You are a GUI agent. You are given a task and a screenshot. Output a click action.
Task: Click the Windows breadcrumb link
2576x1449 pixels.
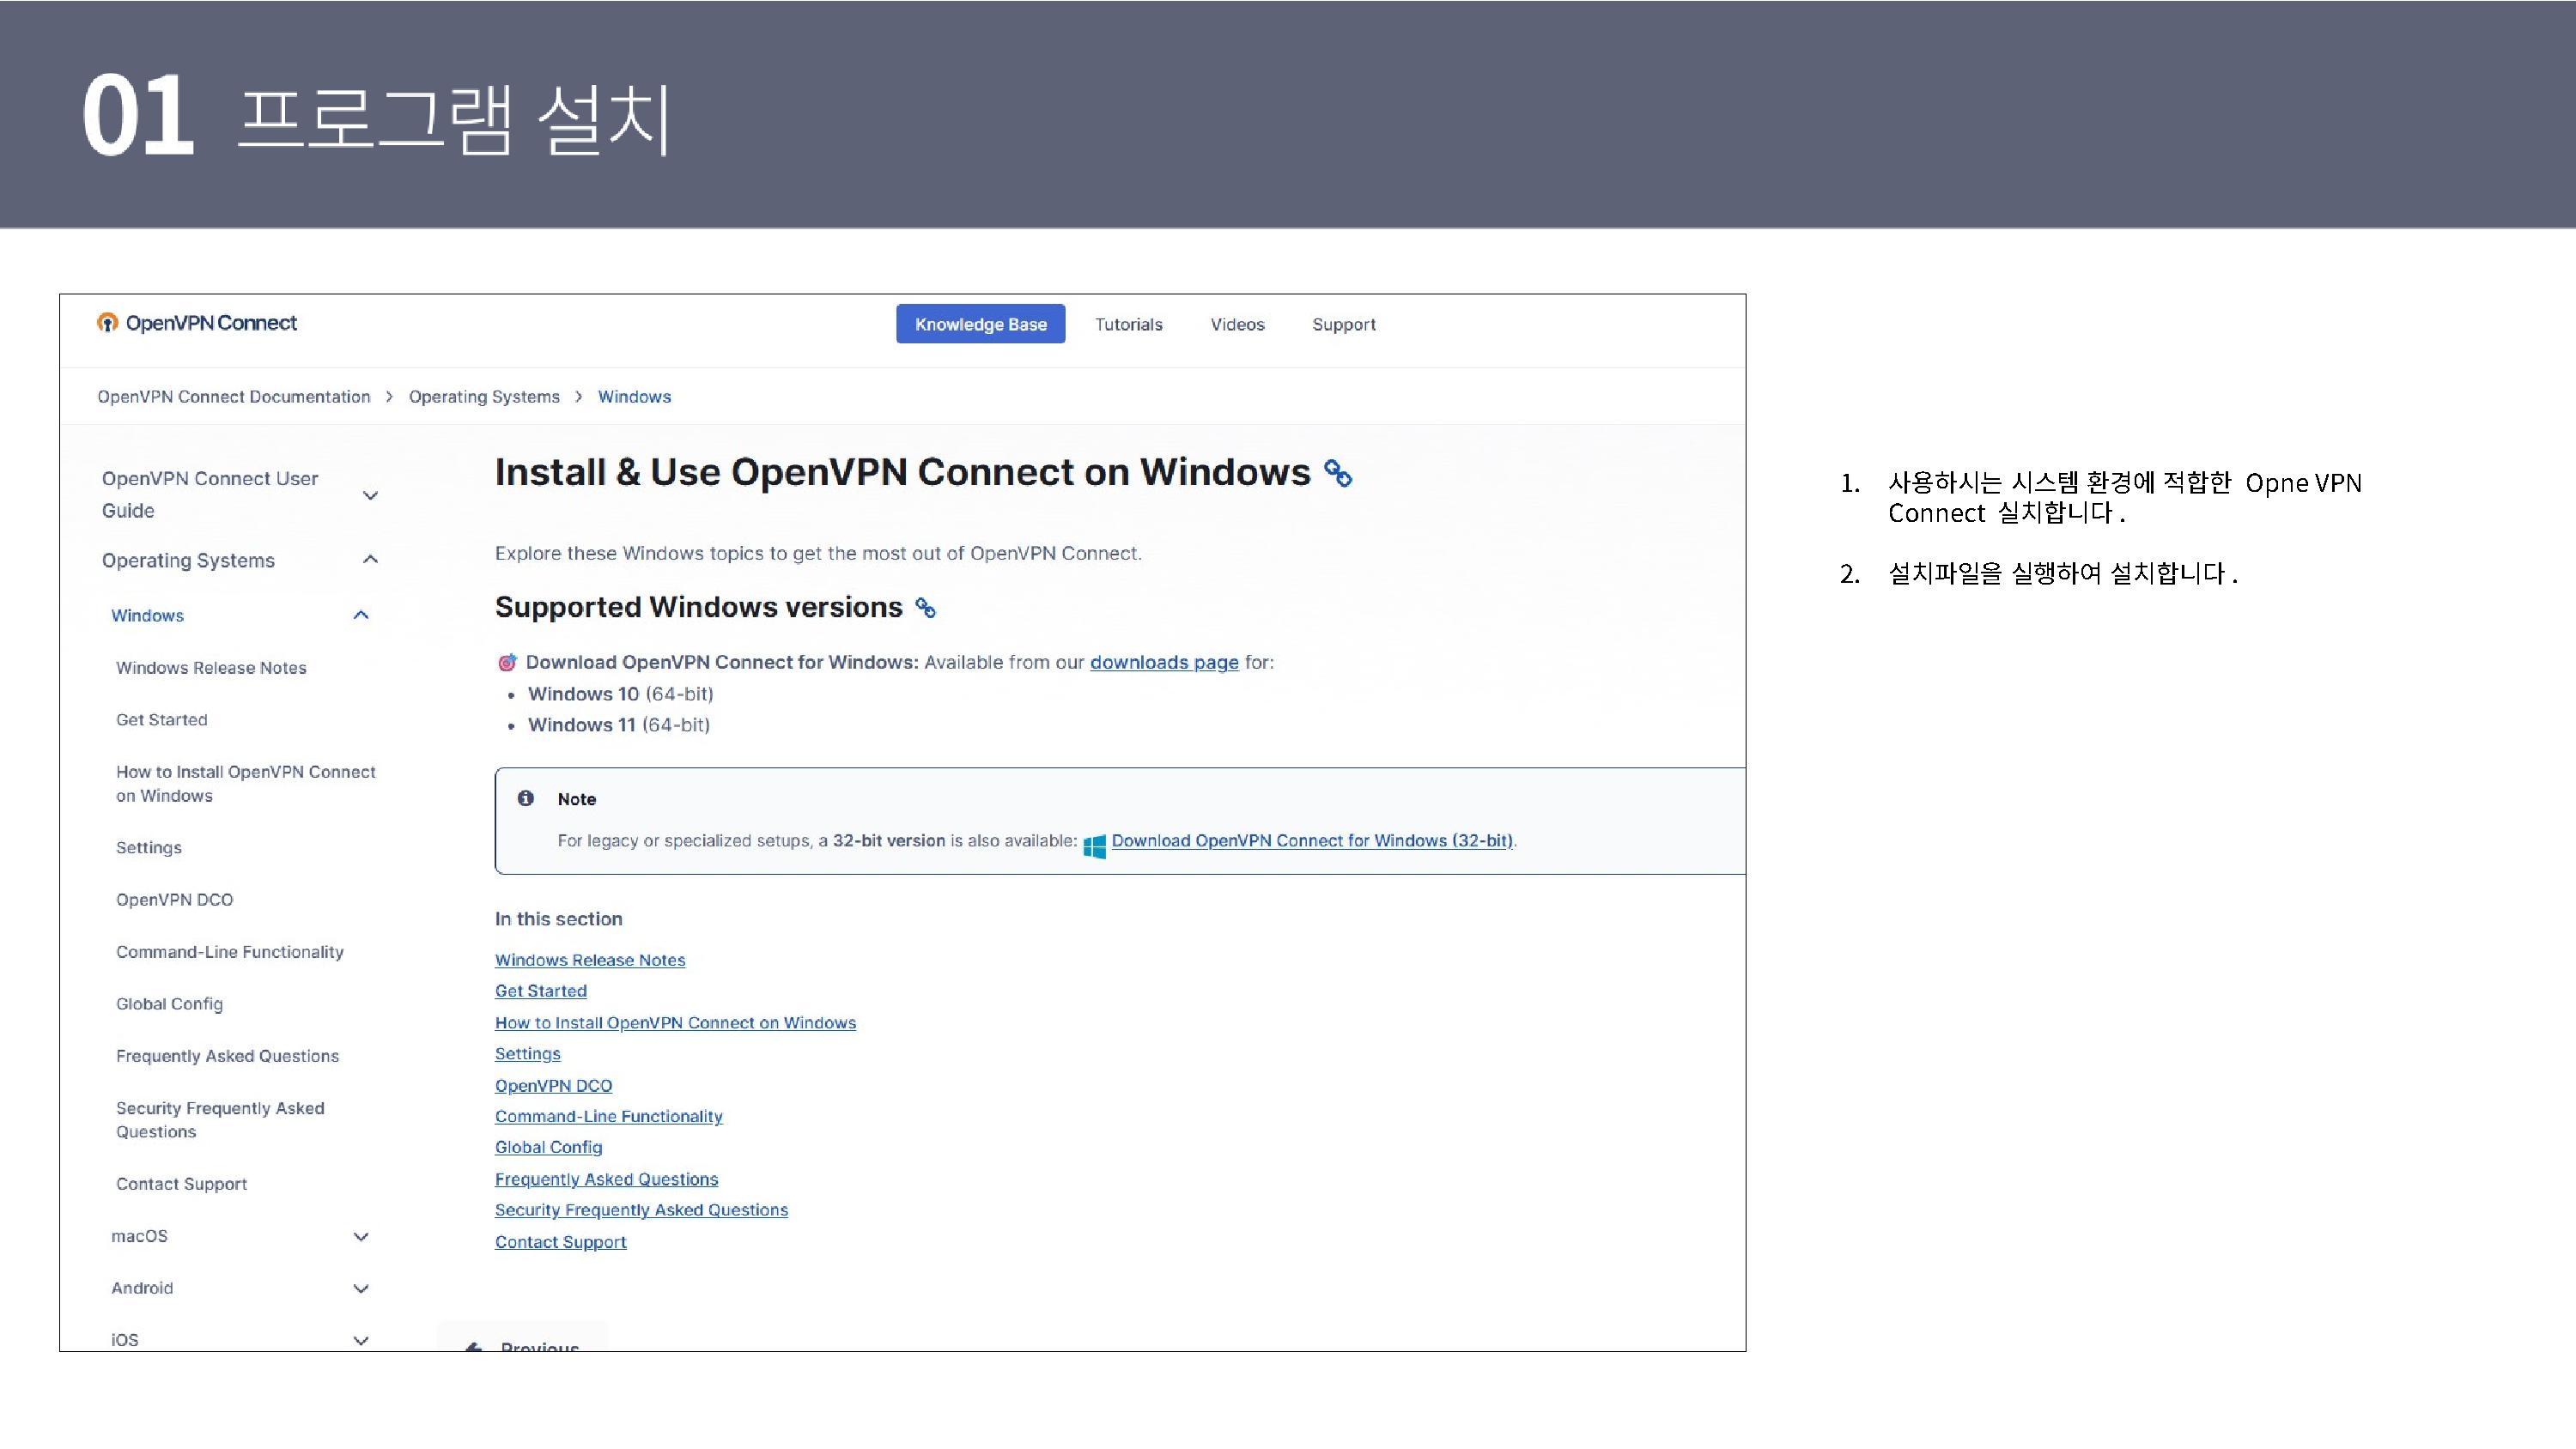tap(635, 397)
